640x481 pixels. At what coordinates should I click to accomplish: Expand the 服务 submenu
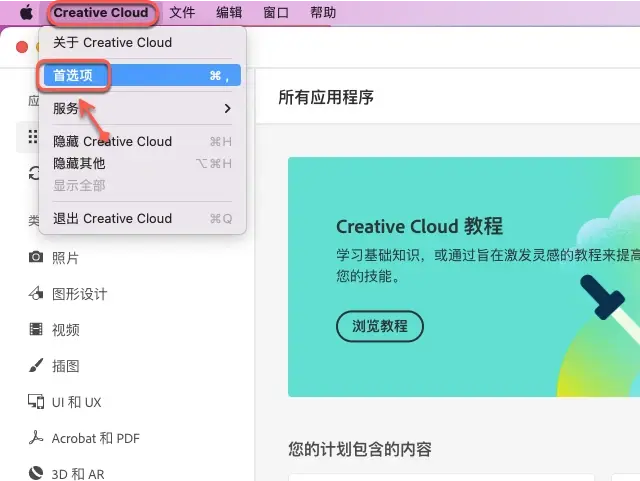[142, 109]
